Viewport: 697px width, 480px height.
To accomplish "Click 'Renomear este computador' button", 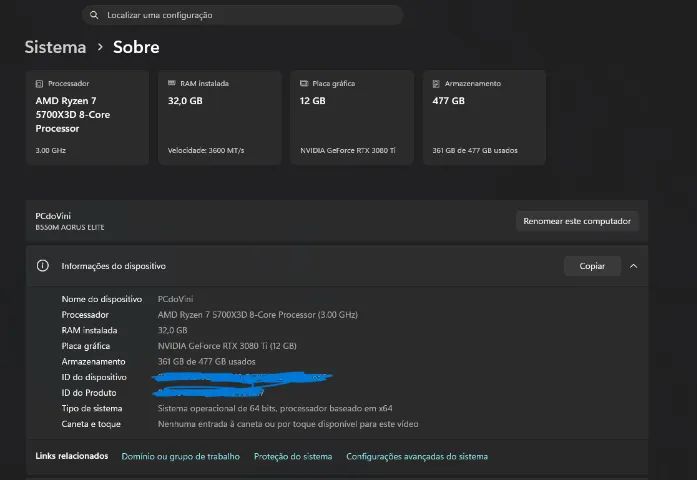I will tap(577, 221).
